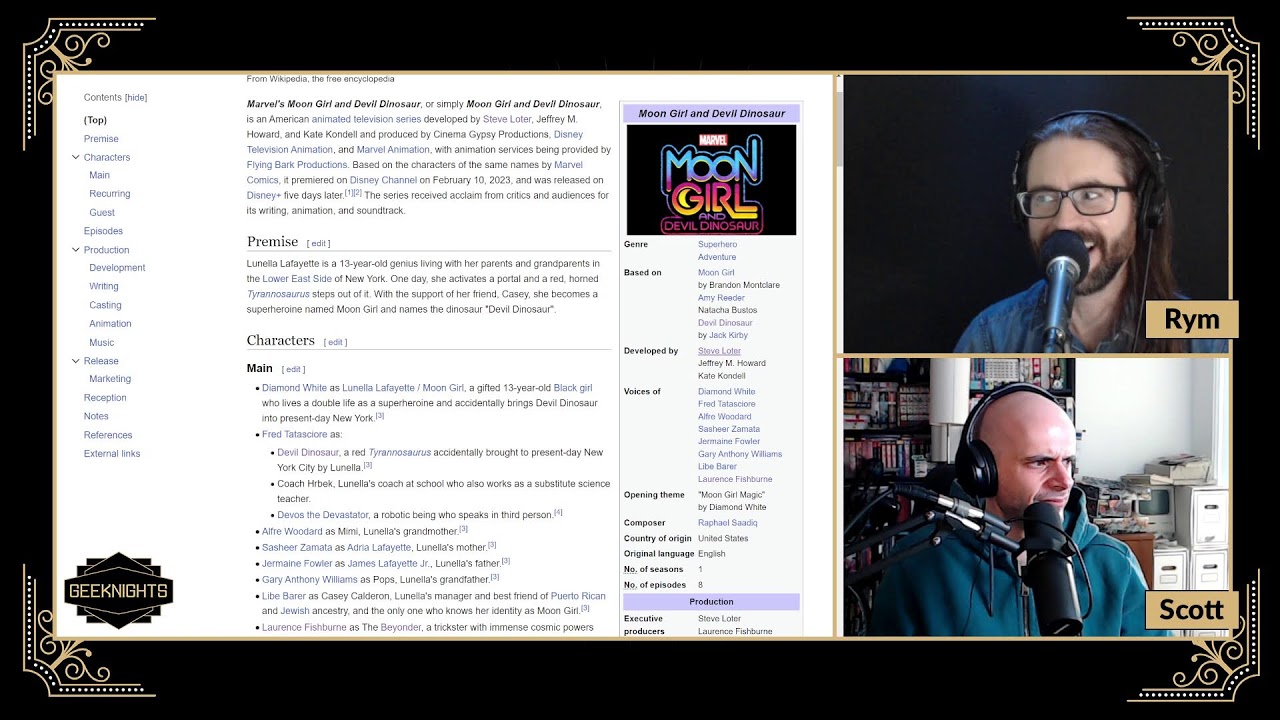Open Casting subsection in contents
Image resolution: width=1280 pixels, height=720 pixels.
click(105, 305)
